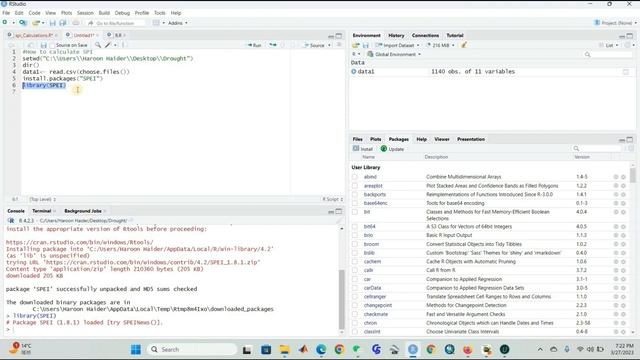Image resolution: width=640 pixels, height=360 pixels.
Task: Open the carData package link
Action: (372, 288)
